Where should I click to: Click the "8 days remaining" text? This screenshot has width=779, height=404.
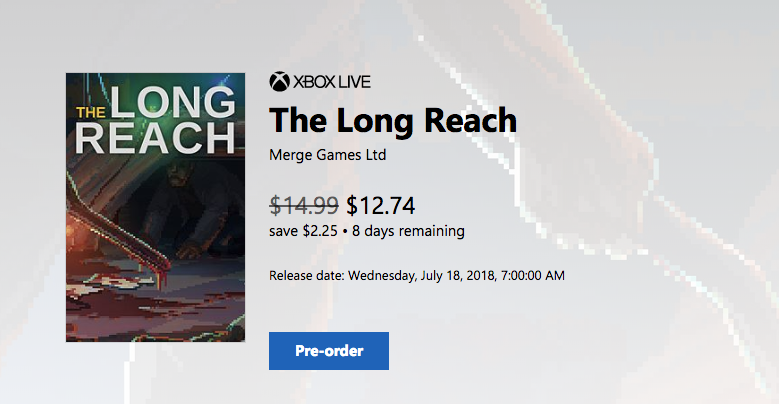tap(408, 231)
